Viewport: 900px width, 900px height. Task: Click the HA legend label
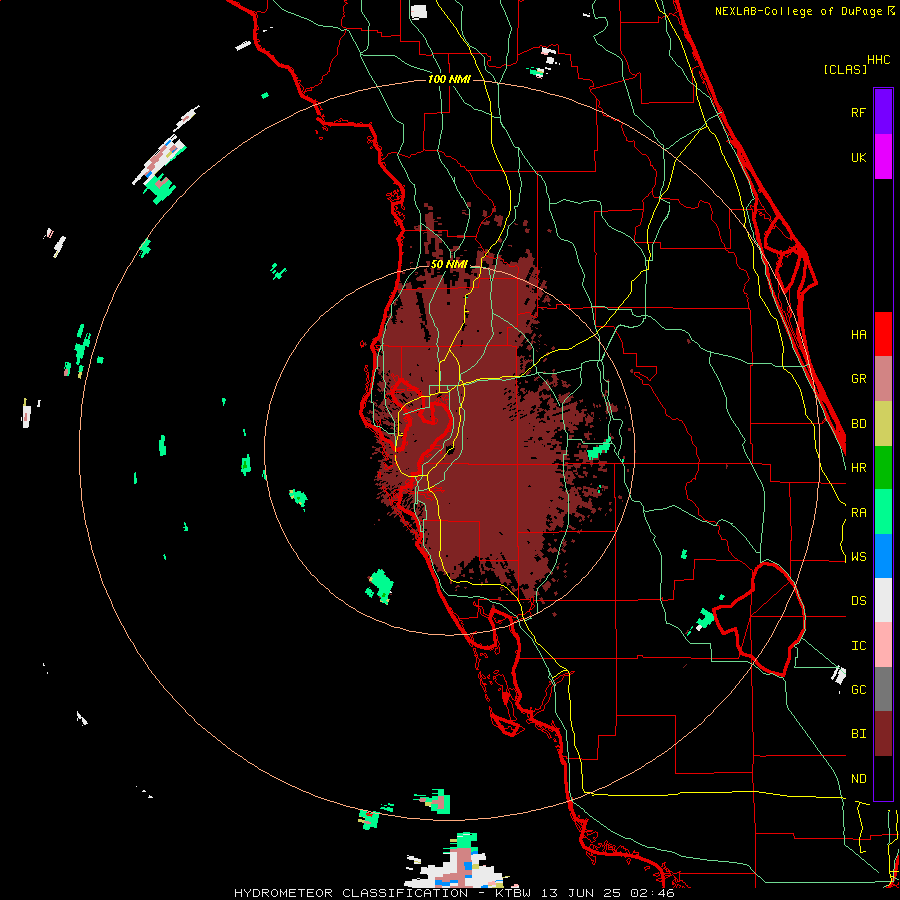click(x=858, y=334)
